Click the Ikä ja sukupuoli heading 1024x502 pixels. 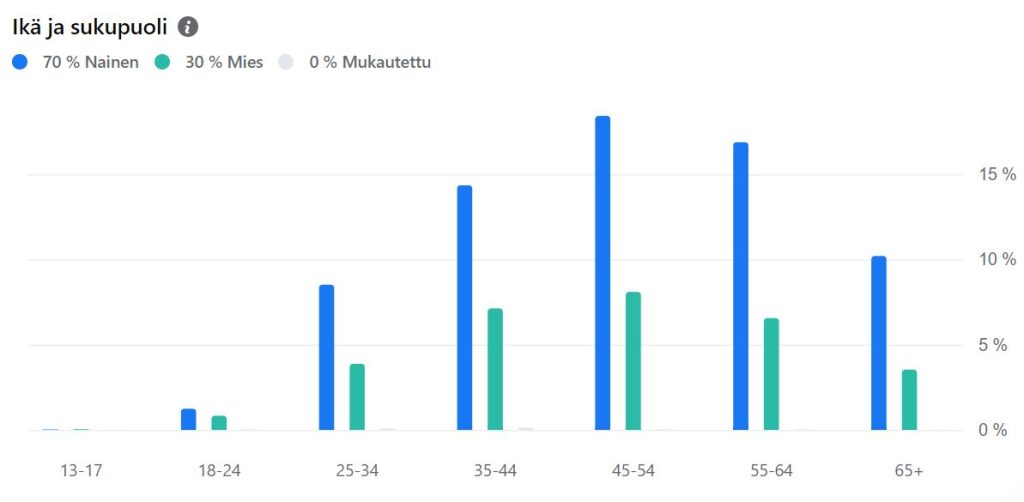coord(89,27)
